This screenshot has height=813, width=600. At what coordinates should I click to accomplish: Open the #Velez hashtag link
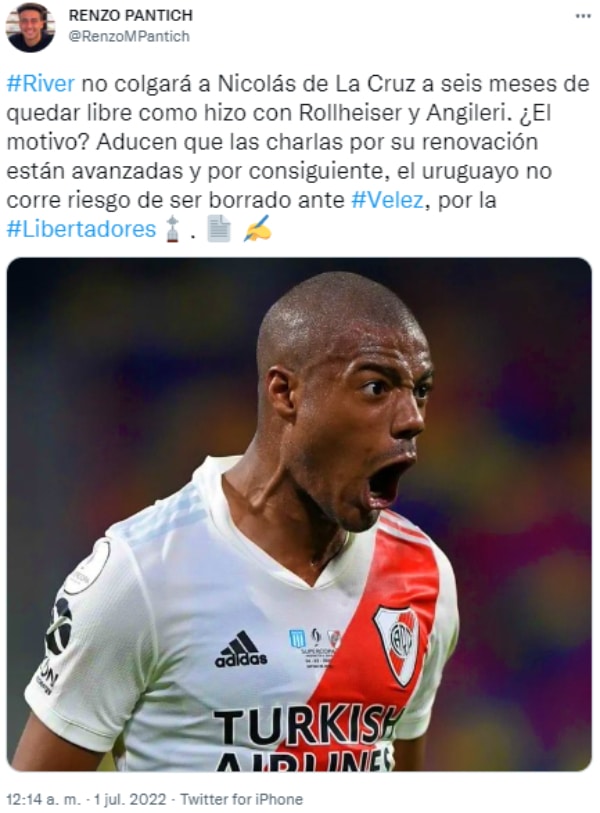point(387,200)
